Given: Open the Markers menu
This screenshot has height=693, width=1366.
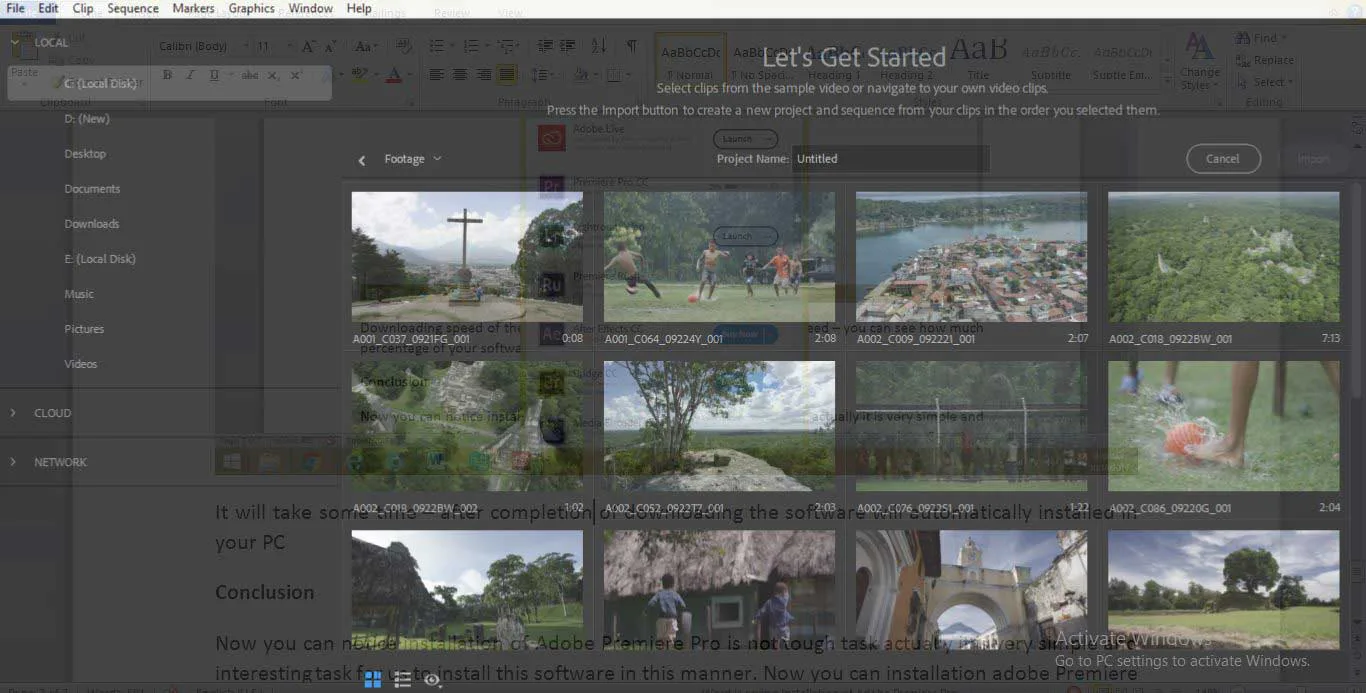Looking at the screenshot, I should [193, 8].
